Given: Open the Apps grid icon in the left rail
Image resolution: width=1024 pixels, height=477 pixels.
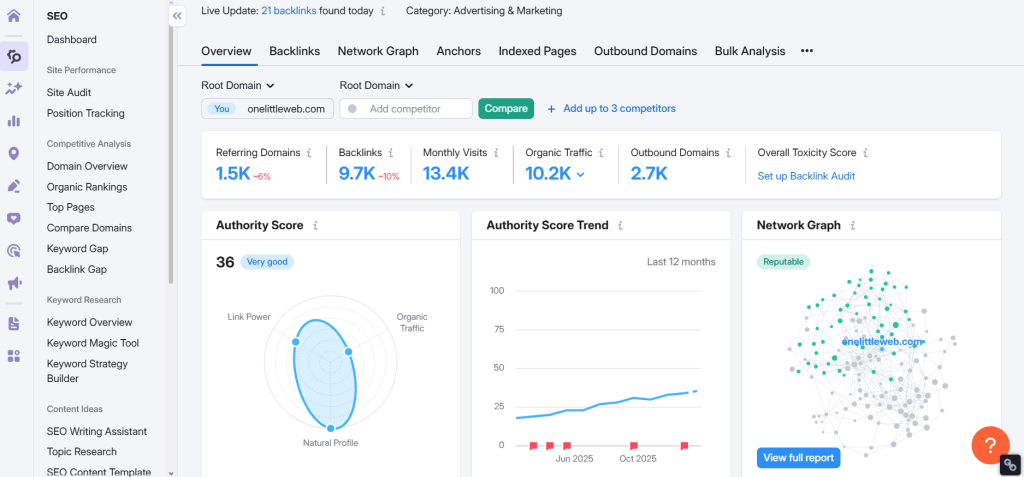Looking at the screenshot, I should click(x=14, y=355).
